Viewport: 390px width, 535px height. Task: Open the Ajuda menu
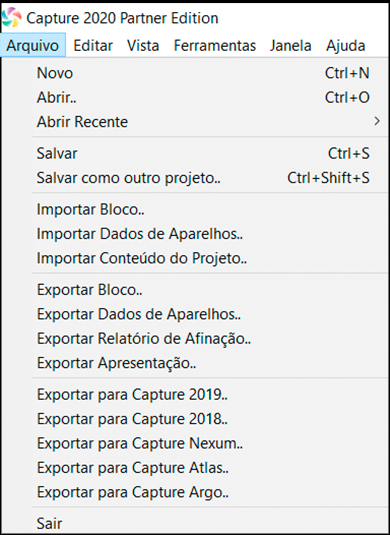tap(346, 45)
